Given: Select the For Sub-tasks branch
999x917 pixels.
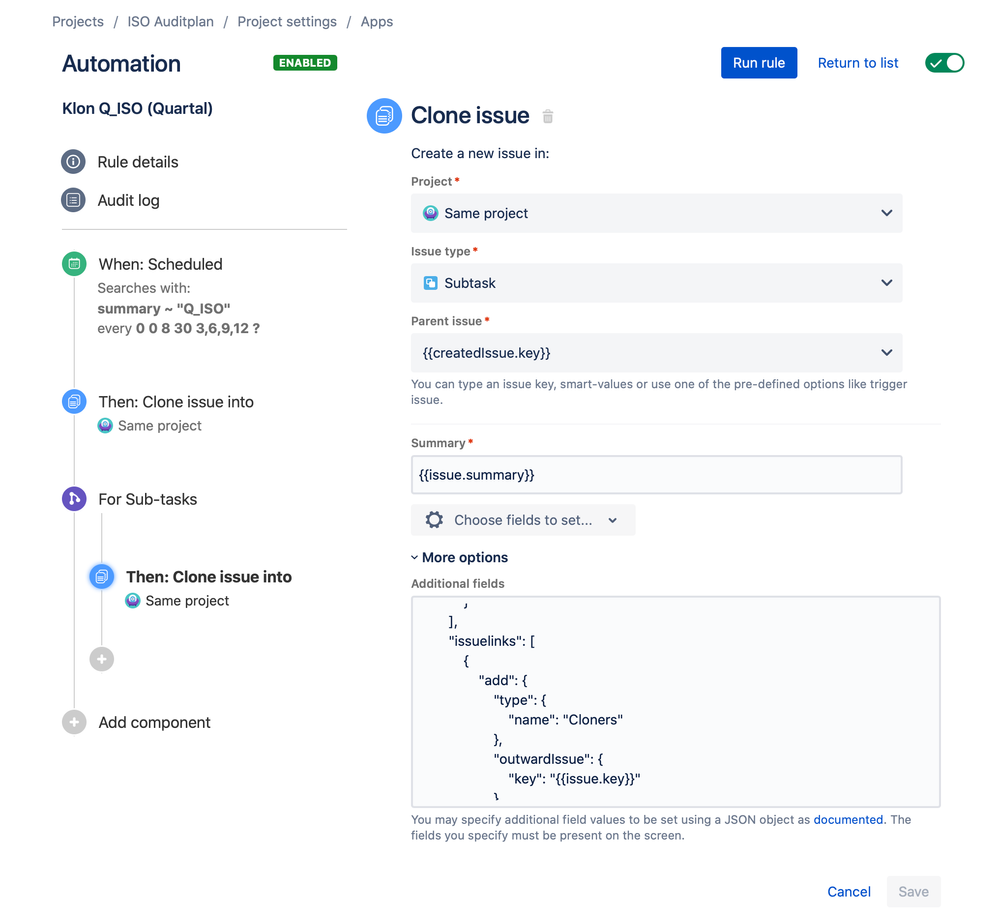Looking at the screenshot, I should click(x=148, y=499).
